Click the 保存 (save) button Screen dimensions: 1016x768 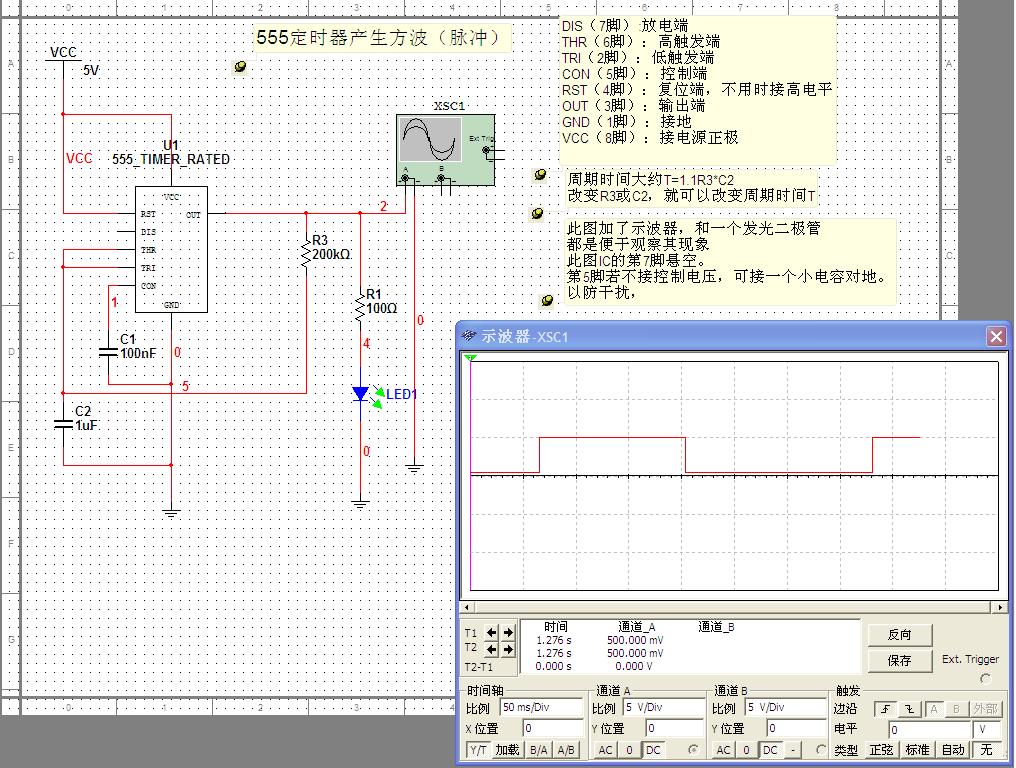point(899,660)
